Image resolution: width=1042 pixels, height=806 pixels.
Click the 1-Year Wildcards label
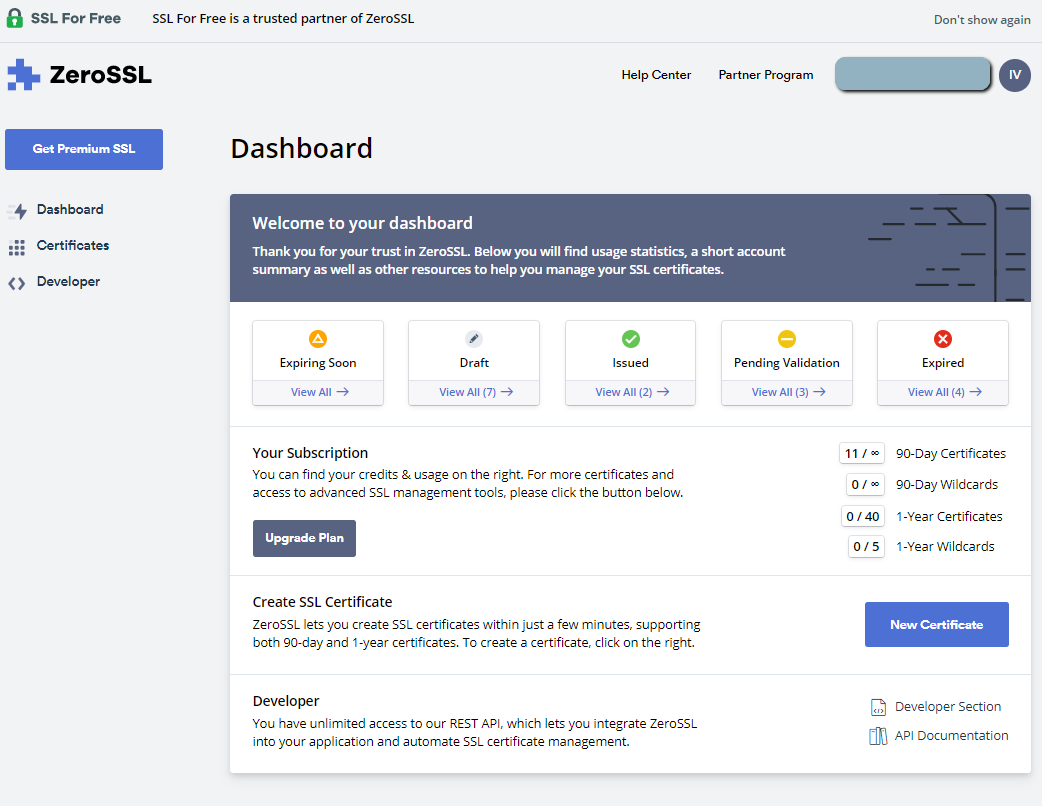[x=945, y=546]
